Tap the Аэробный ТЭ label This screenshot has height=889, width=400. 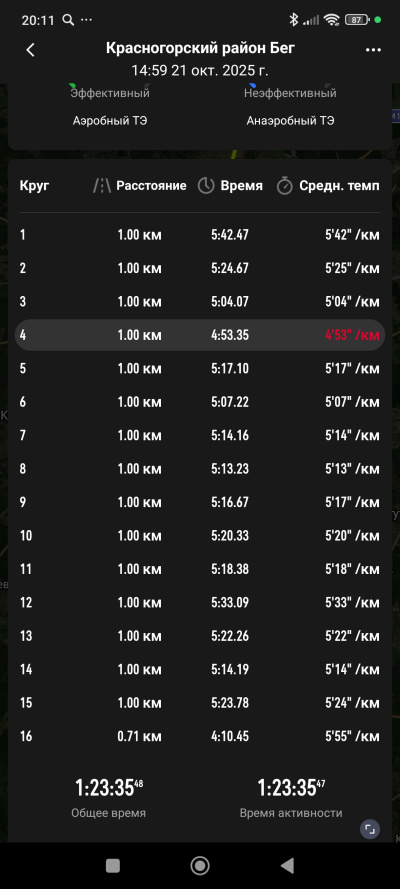[x=110, y=121]
